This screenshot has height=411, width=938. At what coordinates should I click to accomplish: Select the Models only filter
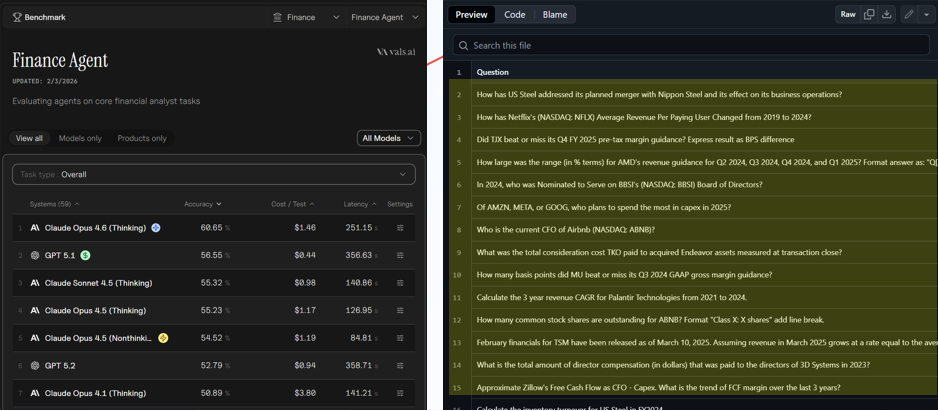coord(80,138)
